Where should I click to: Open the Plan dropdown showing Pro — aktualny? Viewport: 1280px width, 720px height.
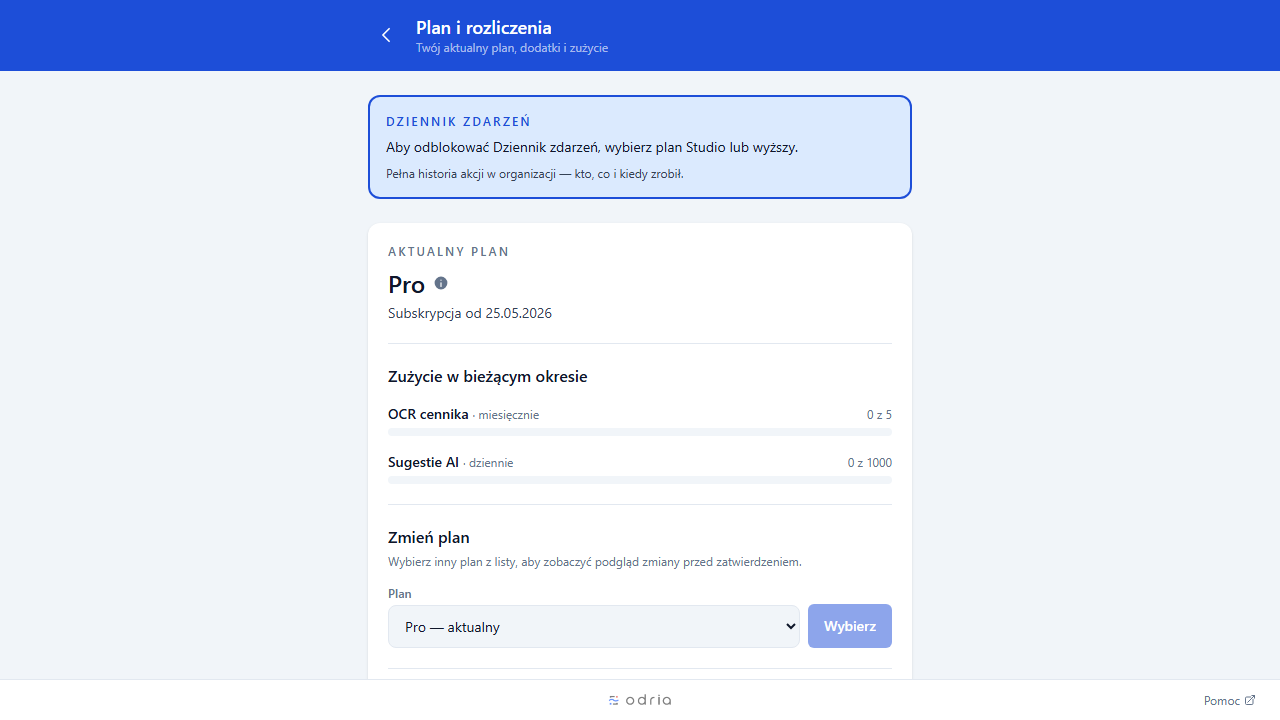pos(594,626)
